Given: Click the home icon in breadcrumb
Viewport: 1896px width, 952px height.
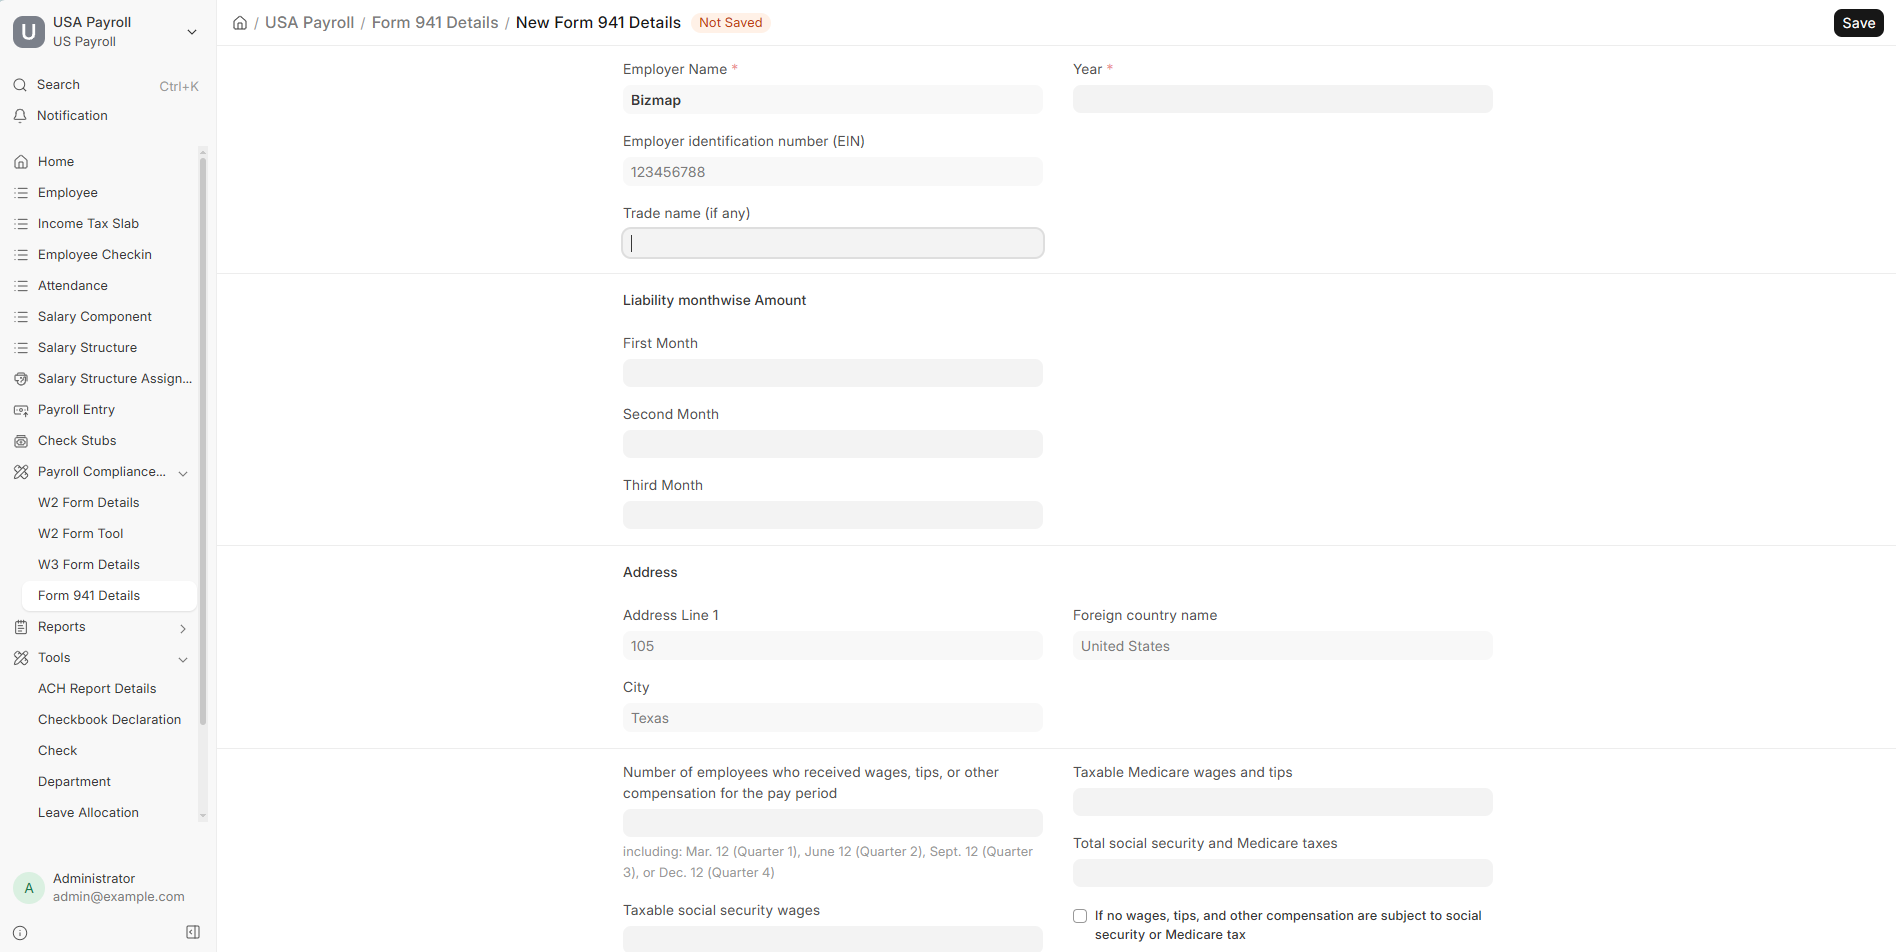Looking at the screenshot, I should tap(240, 23).
